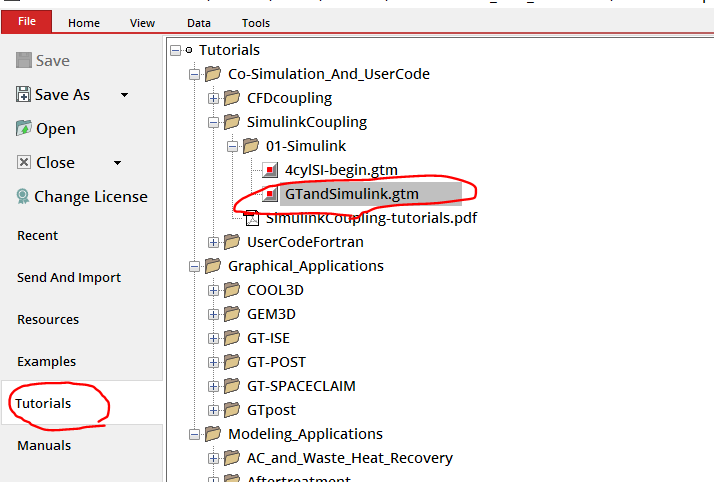Screen dimensions: 714x482
Task: Click the Change License badge icon
Action: pyautogui.click(x=24, y=197)
